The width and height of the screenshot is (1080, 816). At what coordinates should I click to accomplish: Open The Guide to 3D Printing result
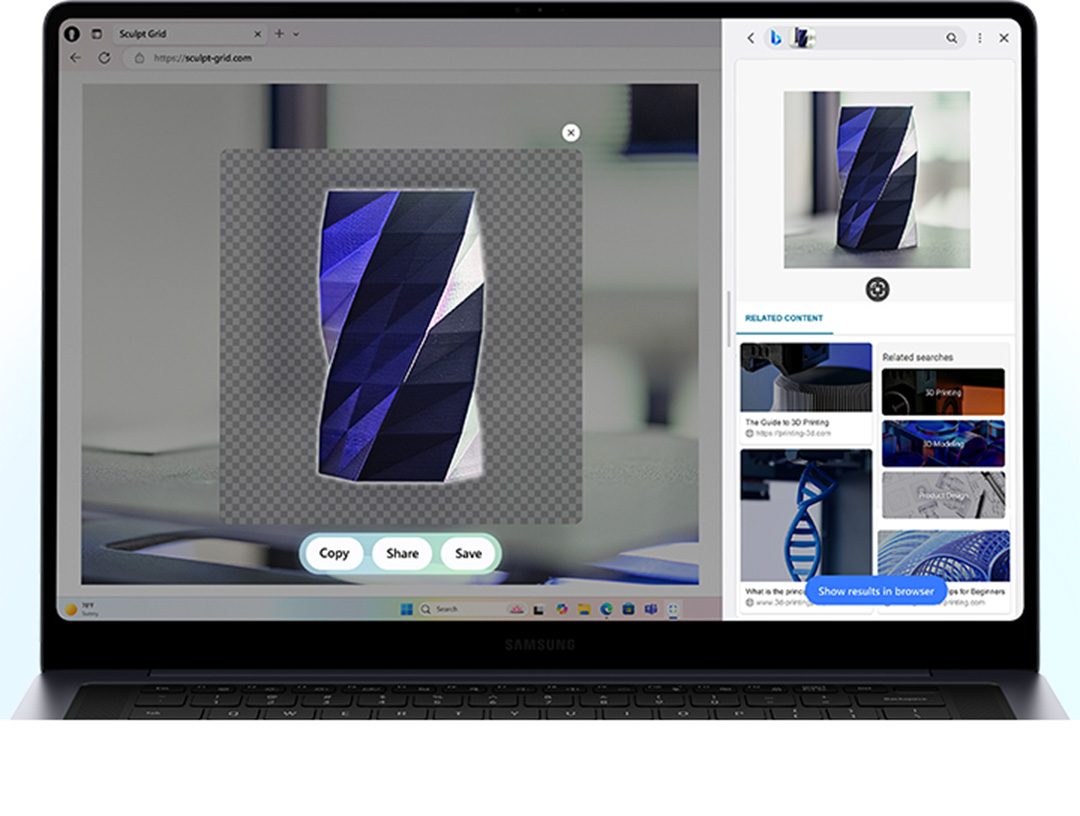pos(806,393)
